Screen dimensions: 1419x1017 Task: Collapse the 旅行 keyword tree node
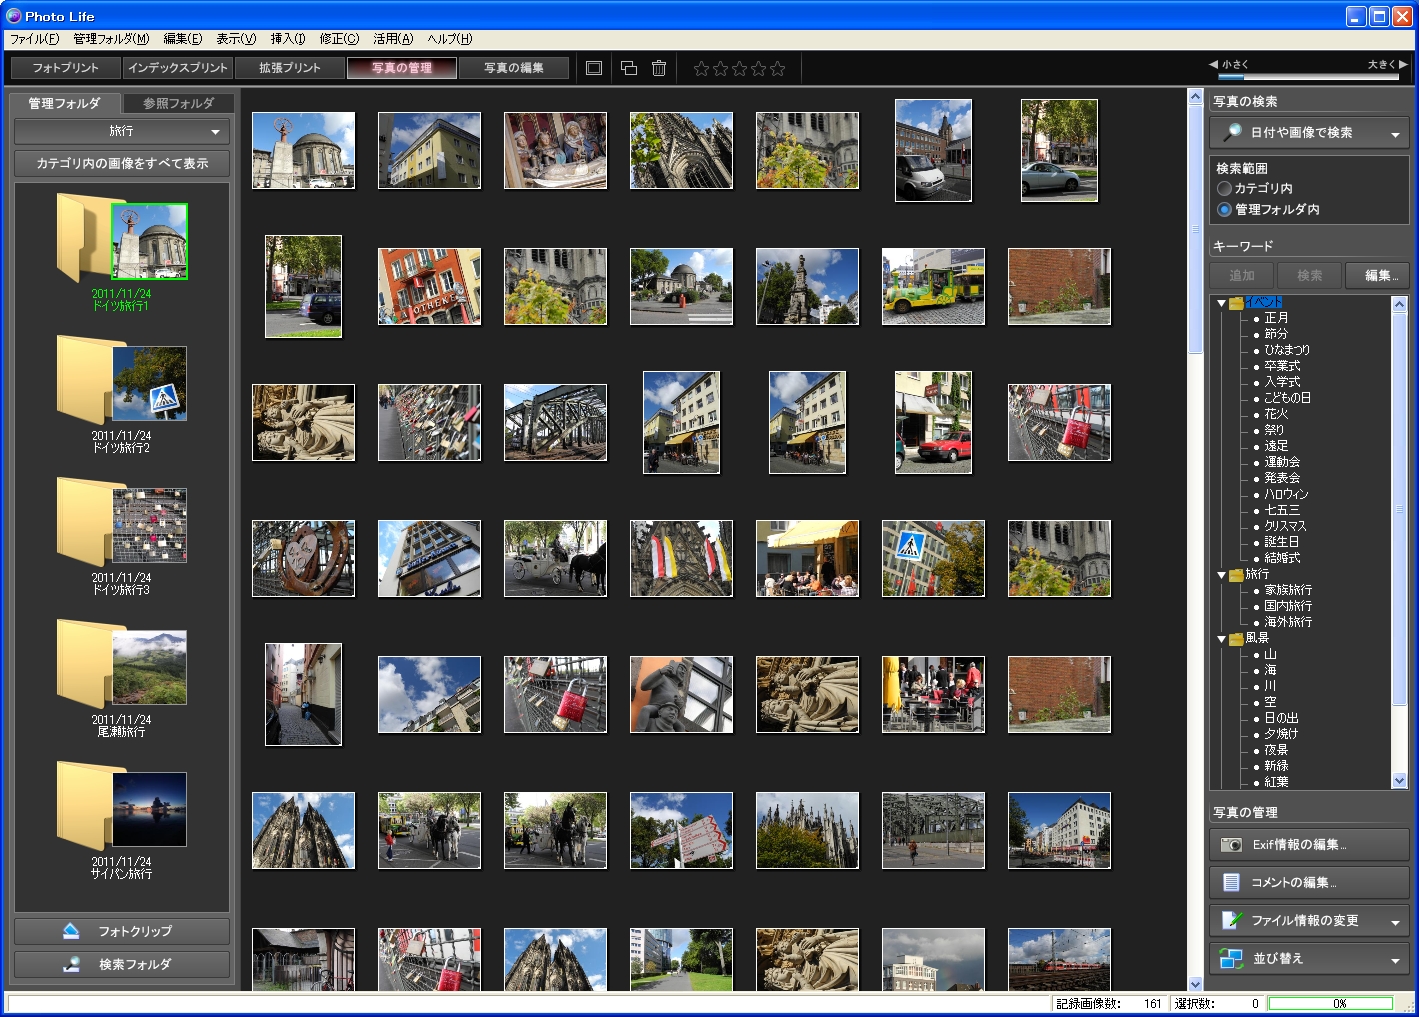pyautogui.click(x=1221, y=575)
